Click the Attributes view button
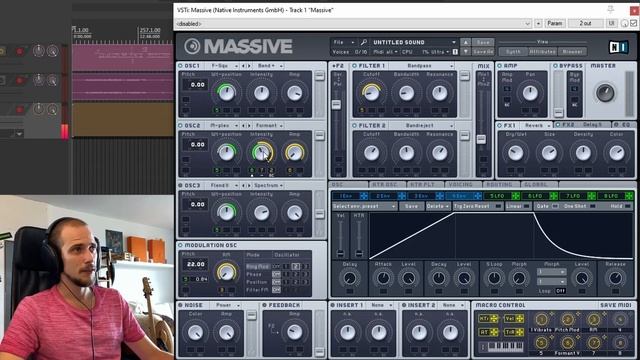 pyautogui.click(x=542, y=52)
